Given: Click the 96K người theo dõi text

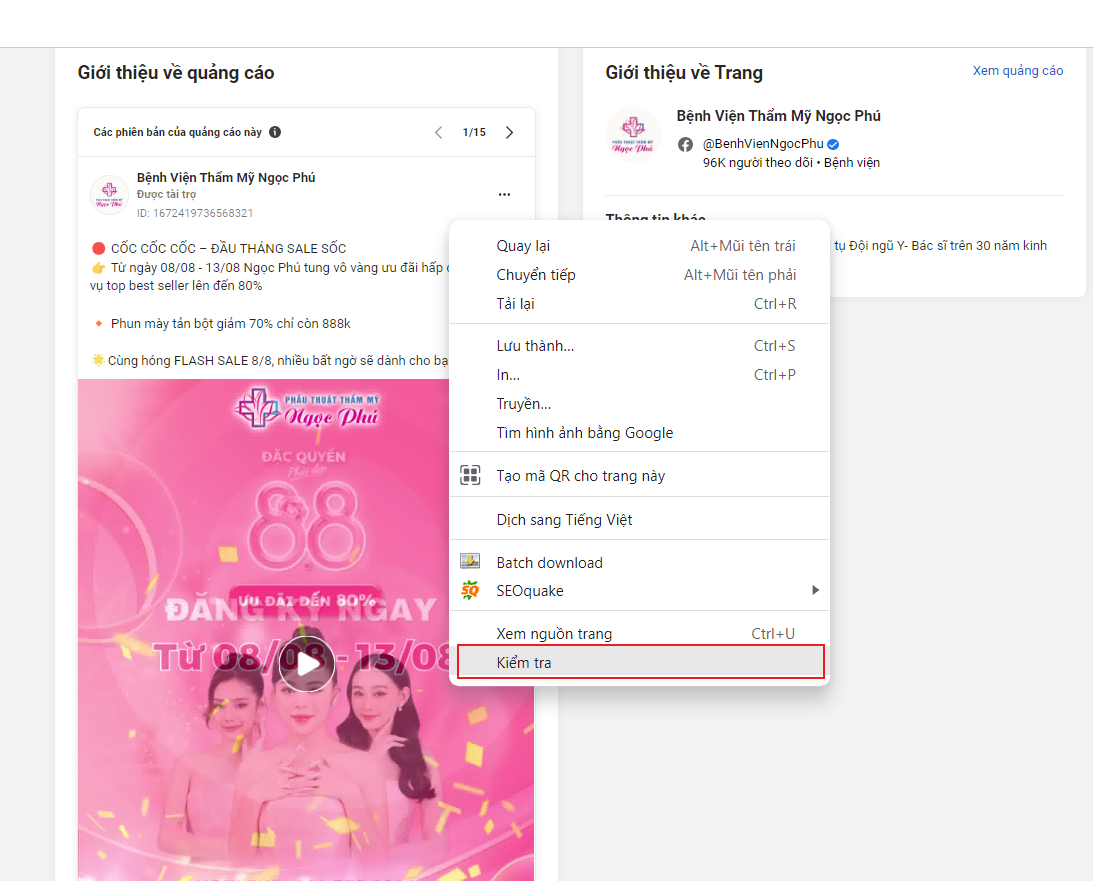Looking at the screenshot, I should point(758,162).
